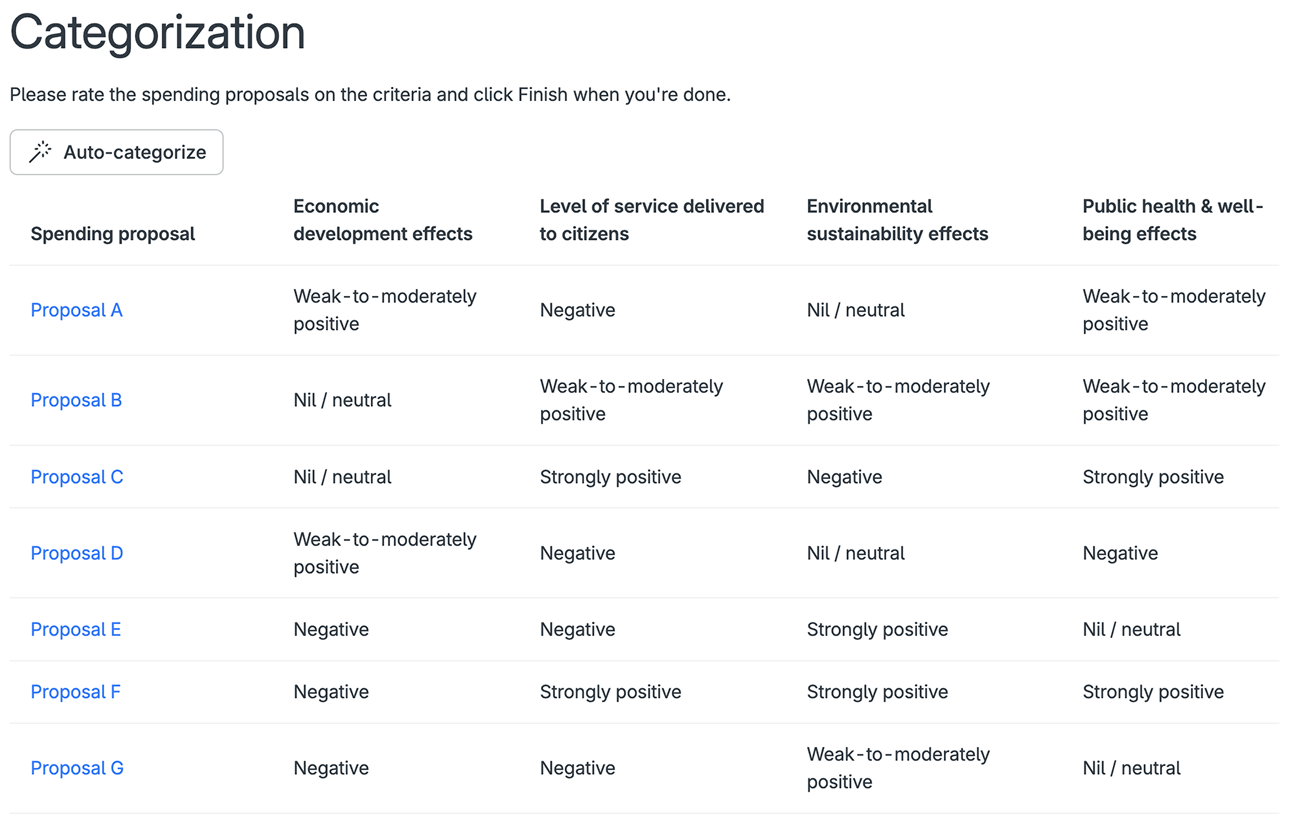Viewport: 1291px width, 818px height.
Task: Click Proposal C's Strongly positive service rating
Action: [610, 477]
